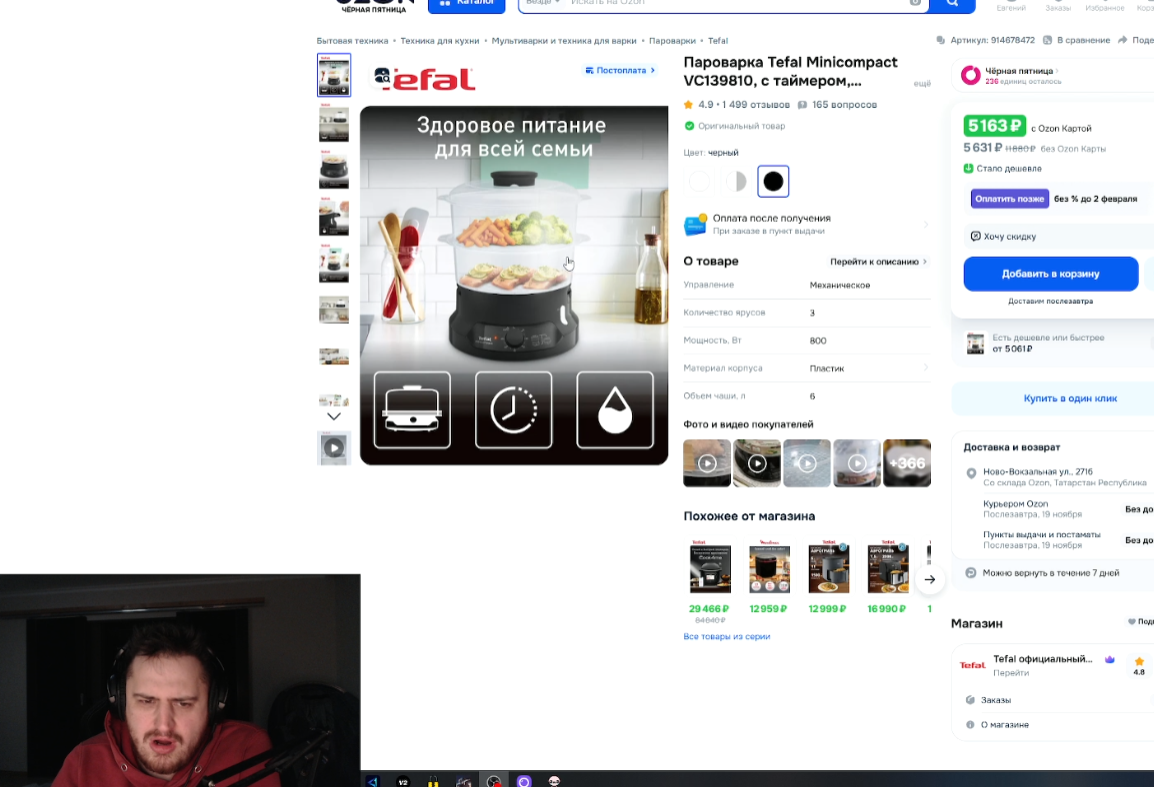Show next similar products with arrow
1154x787 pixels.
point(930,579)
